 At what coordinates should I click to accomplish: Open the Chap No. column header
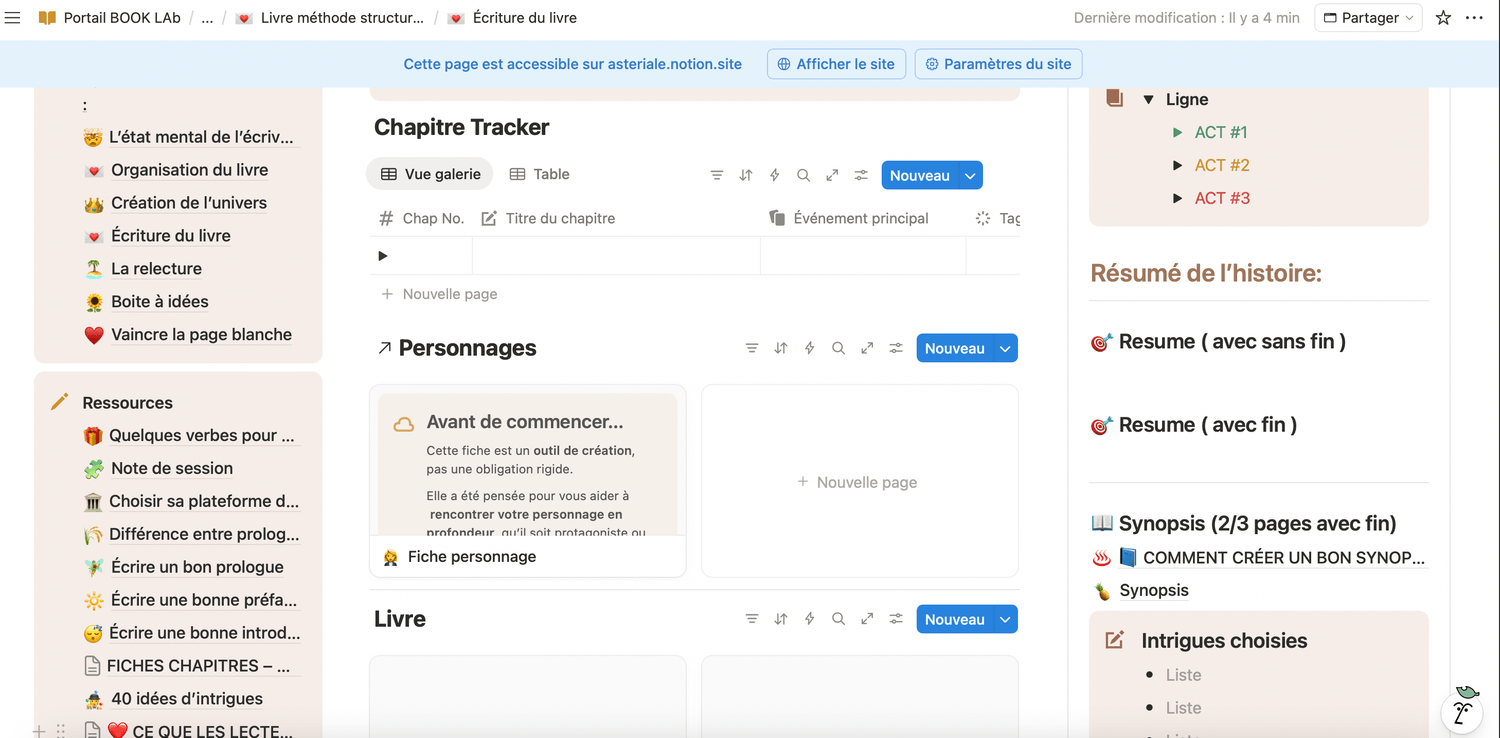click(x=421, y=218)
